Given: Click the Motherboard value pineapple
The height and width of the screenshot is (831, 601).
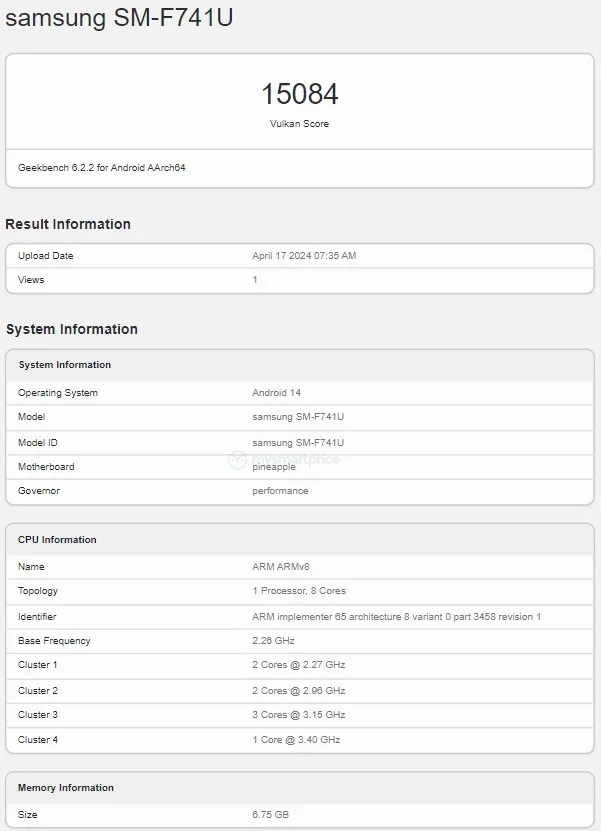Looking at the screenshot, I should [275, 467].
